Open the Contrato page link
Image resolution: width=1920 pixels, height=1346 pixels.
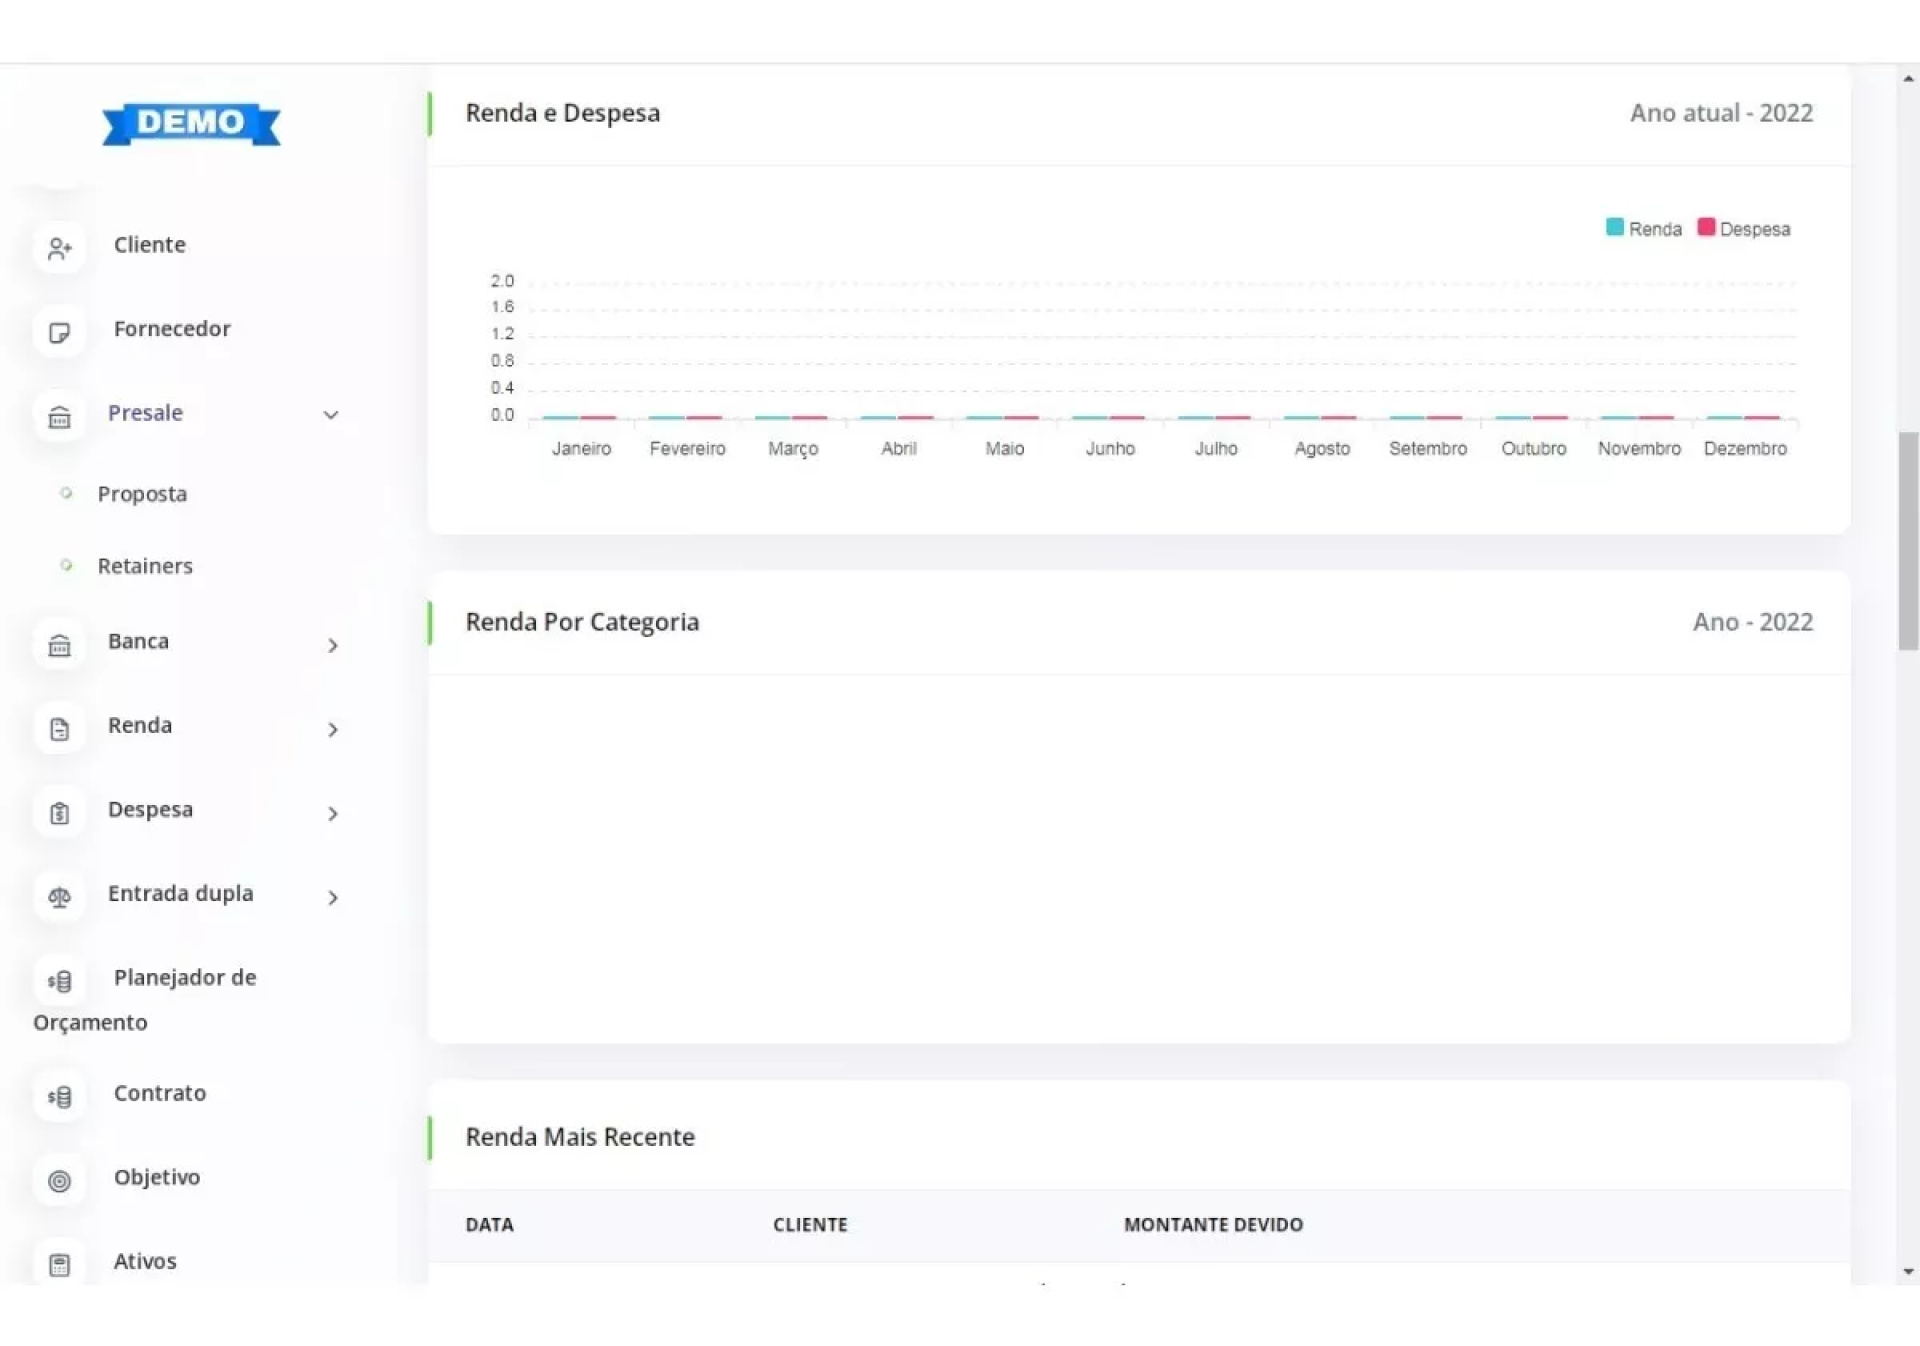160,1093
